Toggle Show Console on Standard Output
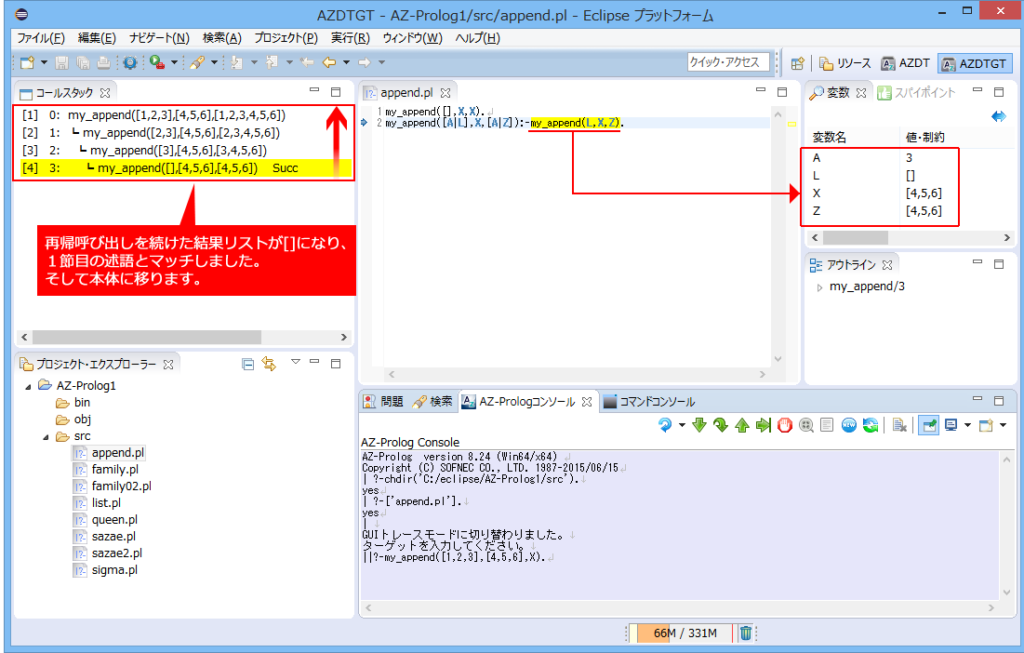The image size is (1024, 653). tap(952, 424)
